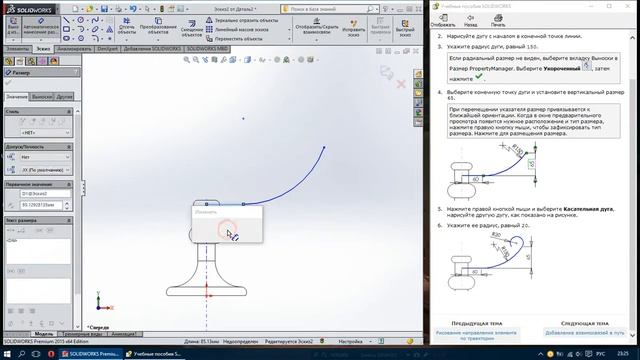
Task: Click the Print icon in SolidWorks toolbar
Action: (118, 9)
